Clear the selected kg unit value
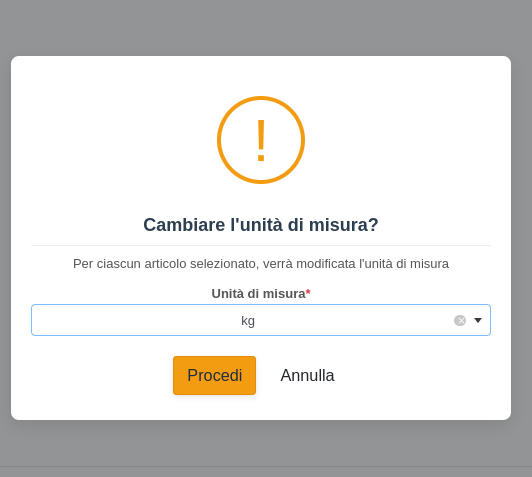The width and height of the screenshot is (532, 477). point(460,320)
